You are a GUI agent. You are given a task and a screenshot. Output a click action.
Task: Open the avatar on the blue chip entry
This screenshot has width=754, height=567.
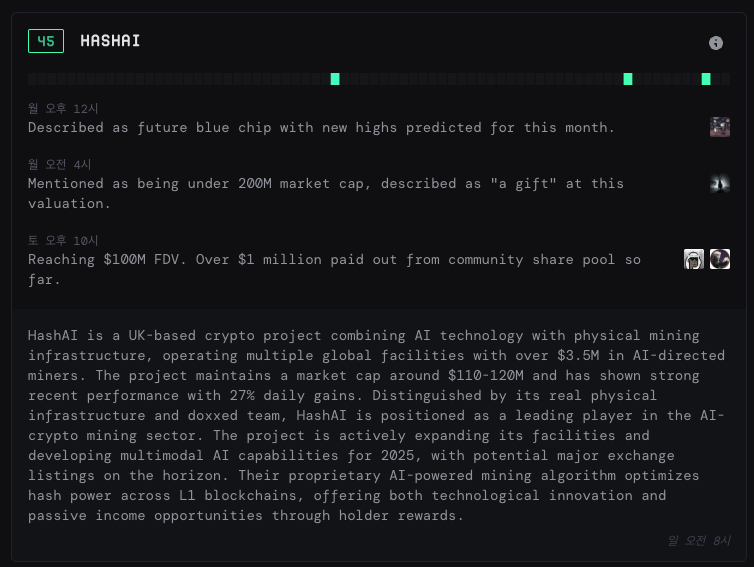[720, 127]
